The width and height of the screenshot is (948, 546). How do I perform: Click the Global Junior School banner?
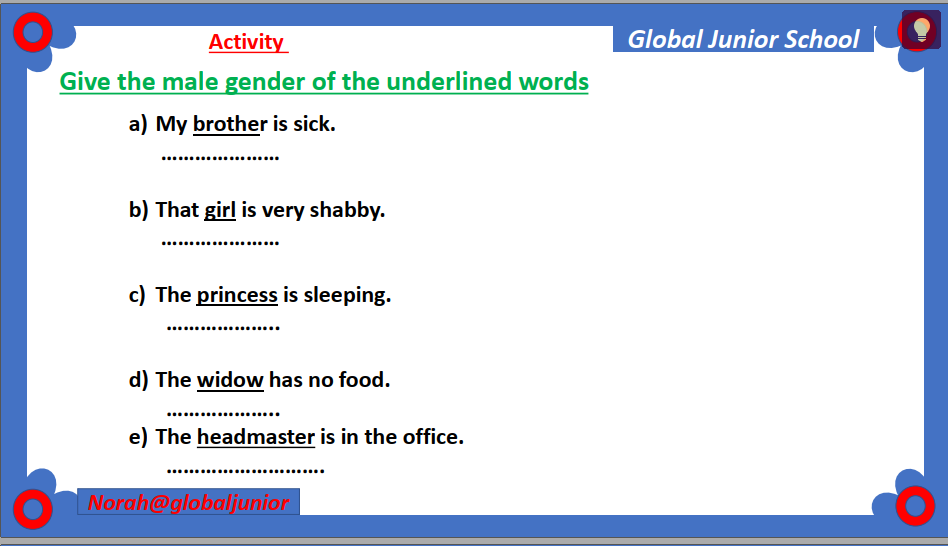click(x=743, y=39)
